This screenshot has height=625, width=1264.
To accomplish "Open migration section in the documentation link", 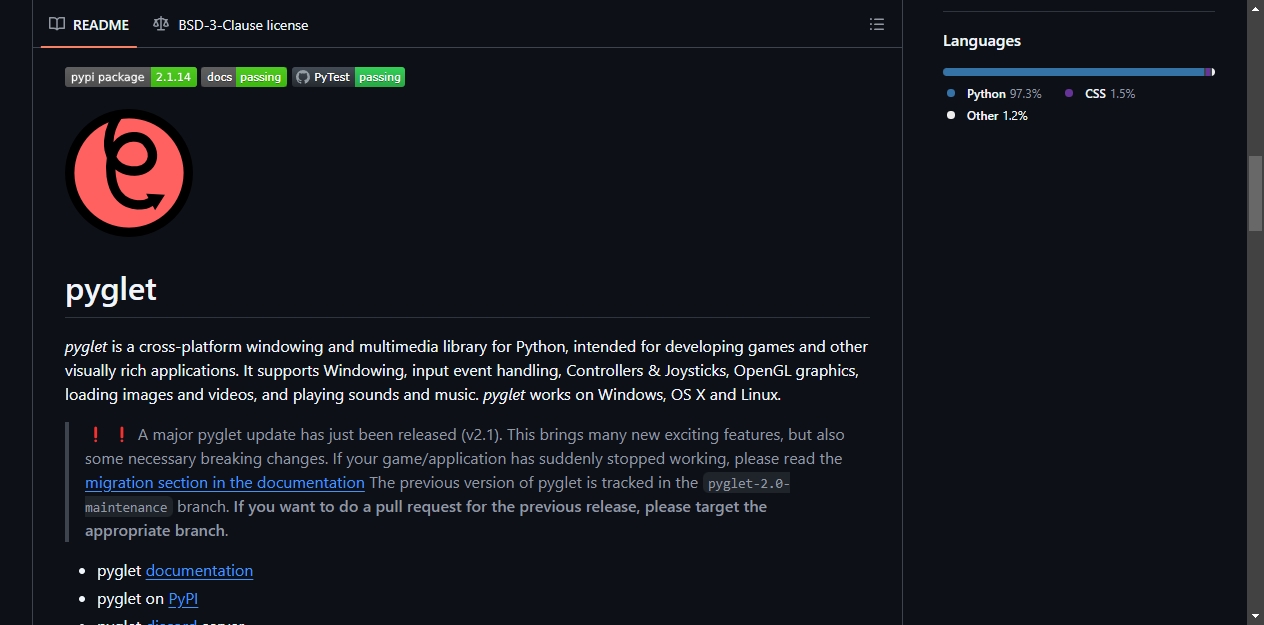I will (225, 482).
